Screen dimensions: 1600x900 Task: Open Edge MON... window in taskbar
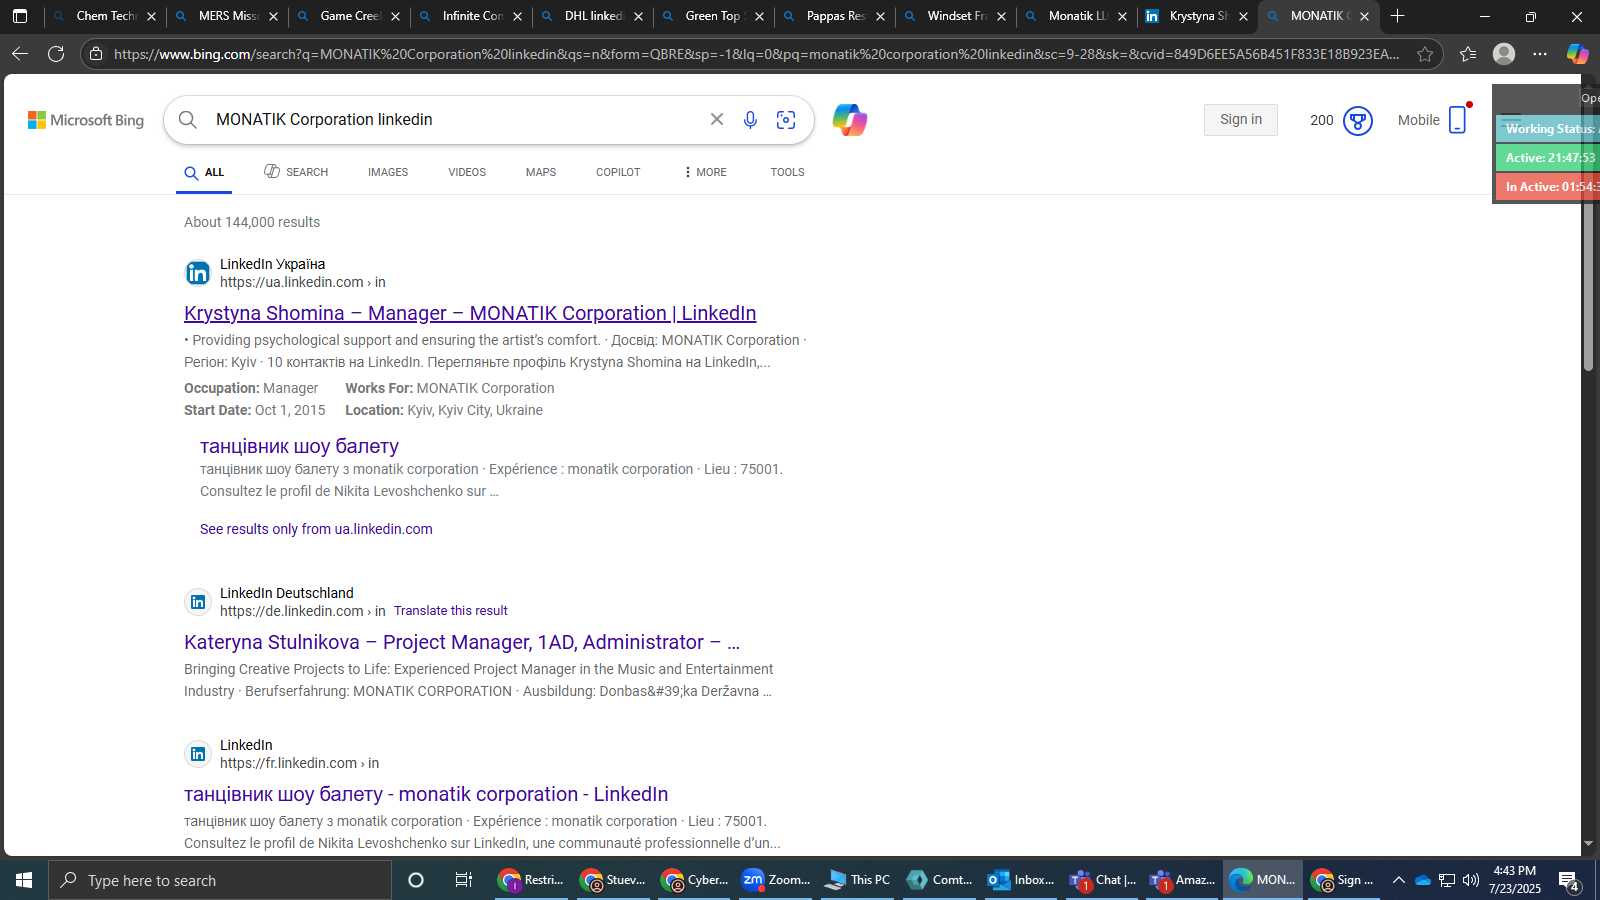coord(1264,880)
